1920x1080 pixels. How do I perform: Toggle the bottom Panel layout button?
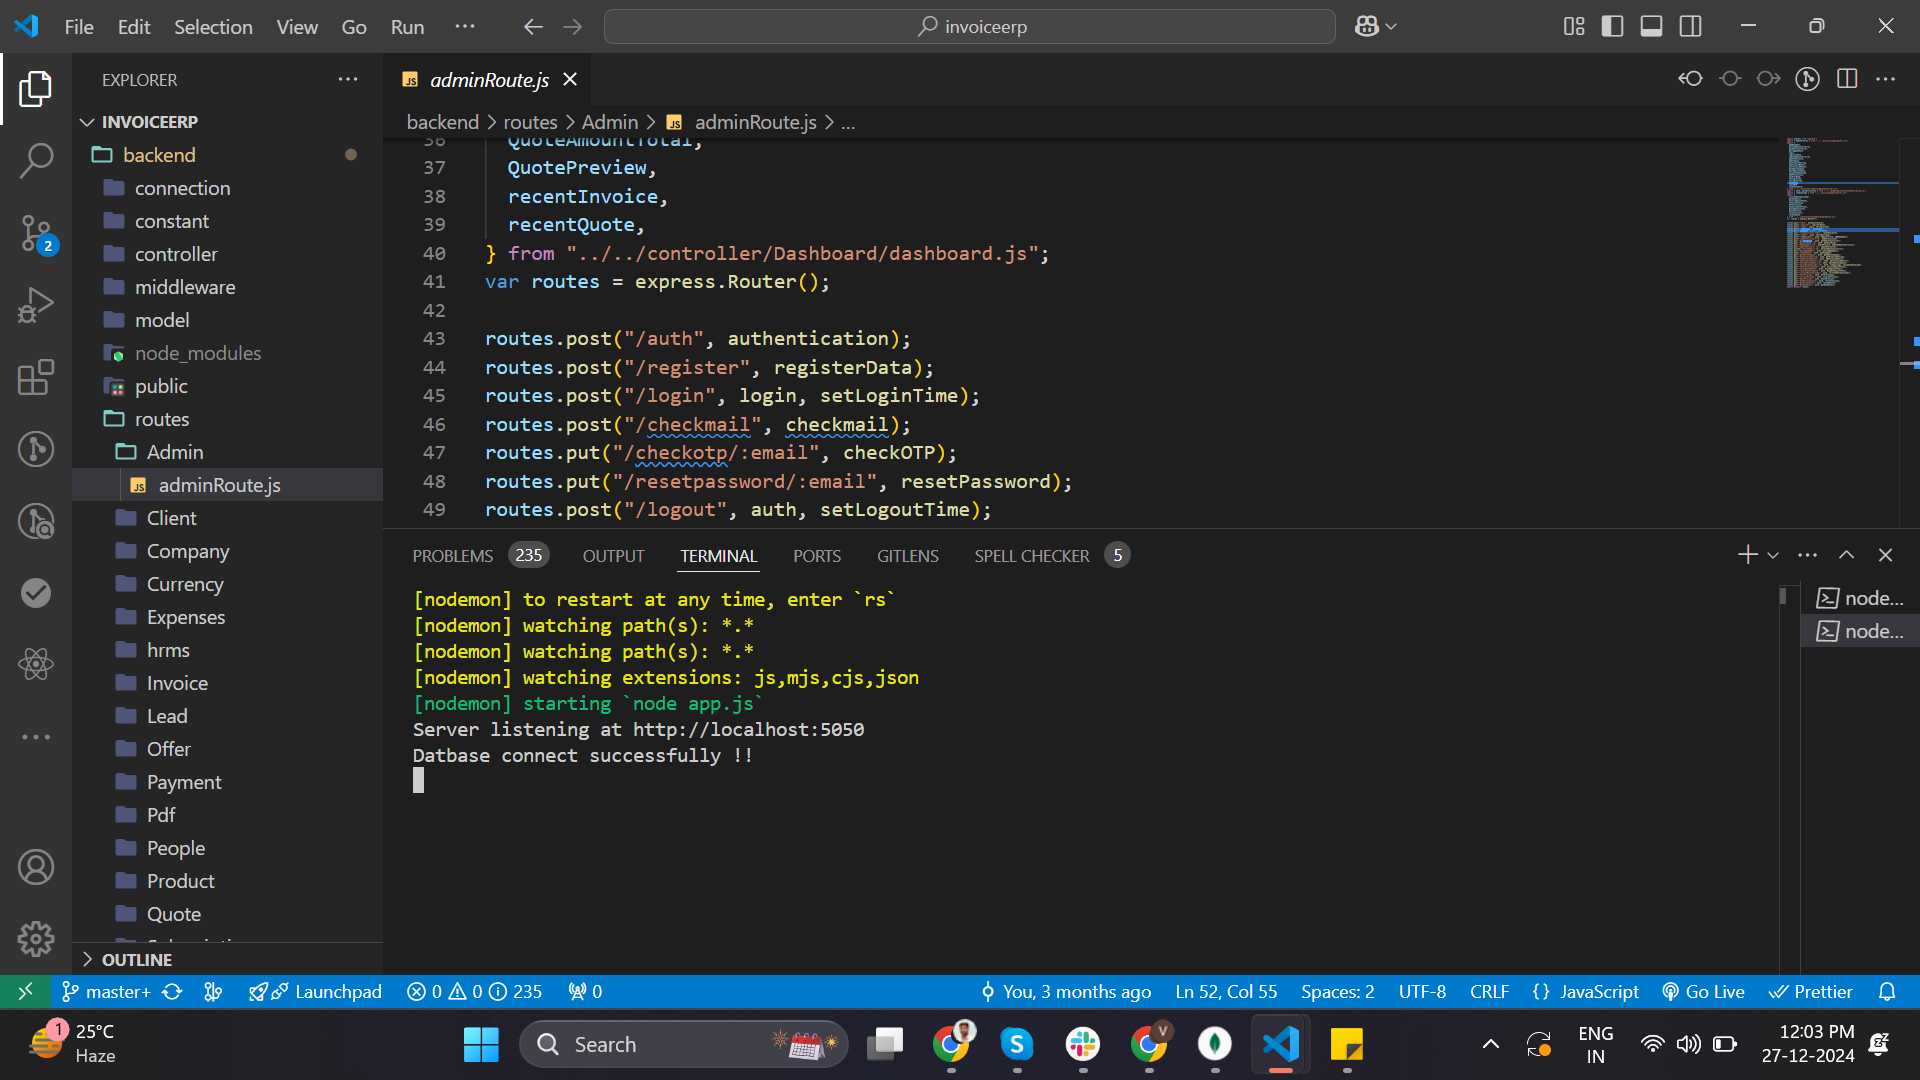pos(1651,27)
